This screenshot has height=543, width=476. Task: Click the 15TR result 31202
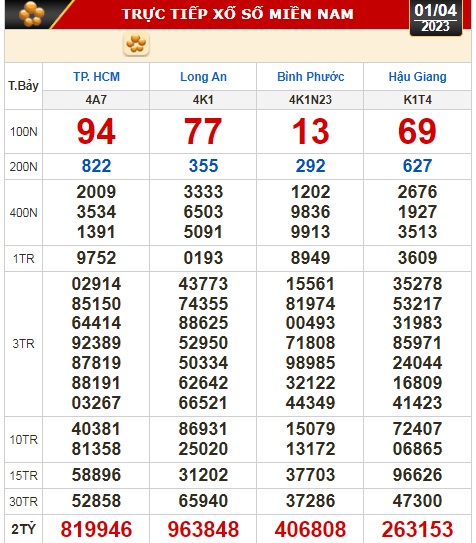[x=203, y=475]
